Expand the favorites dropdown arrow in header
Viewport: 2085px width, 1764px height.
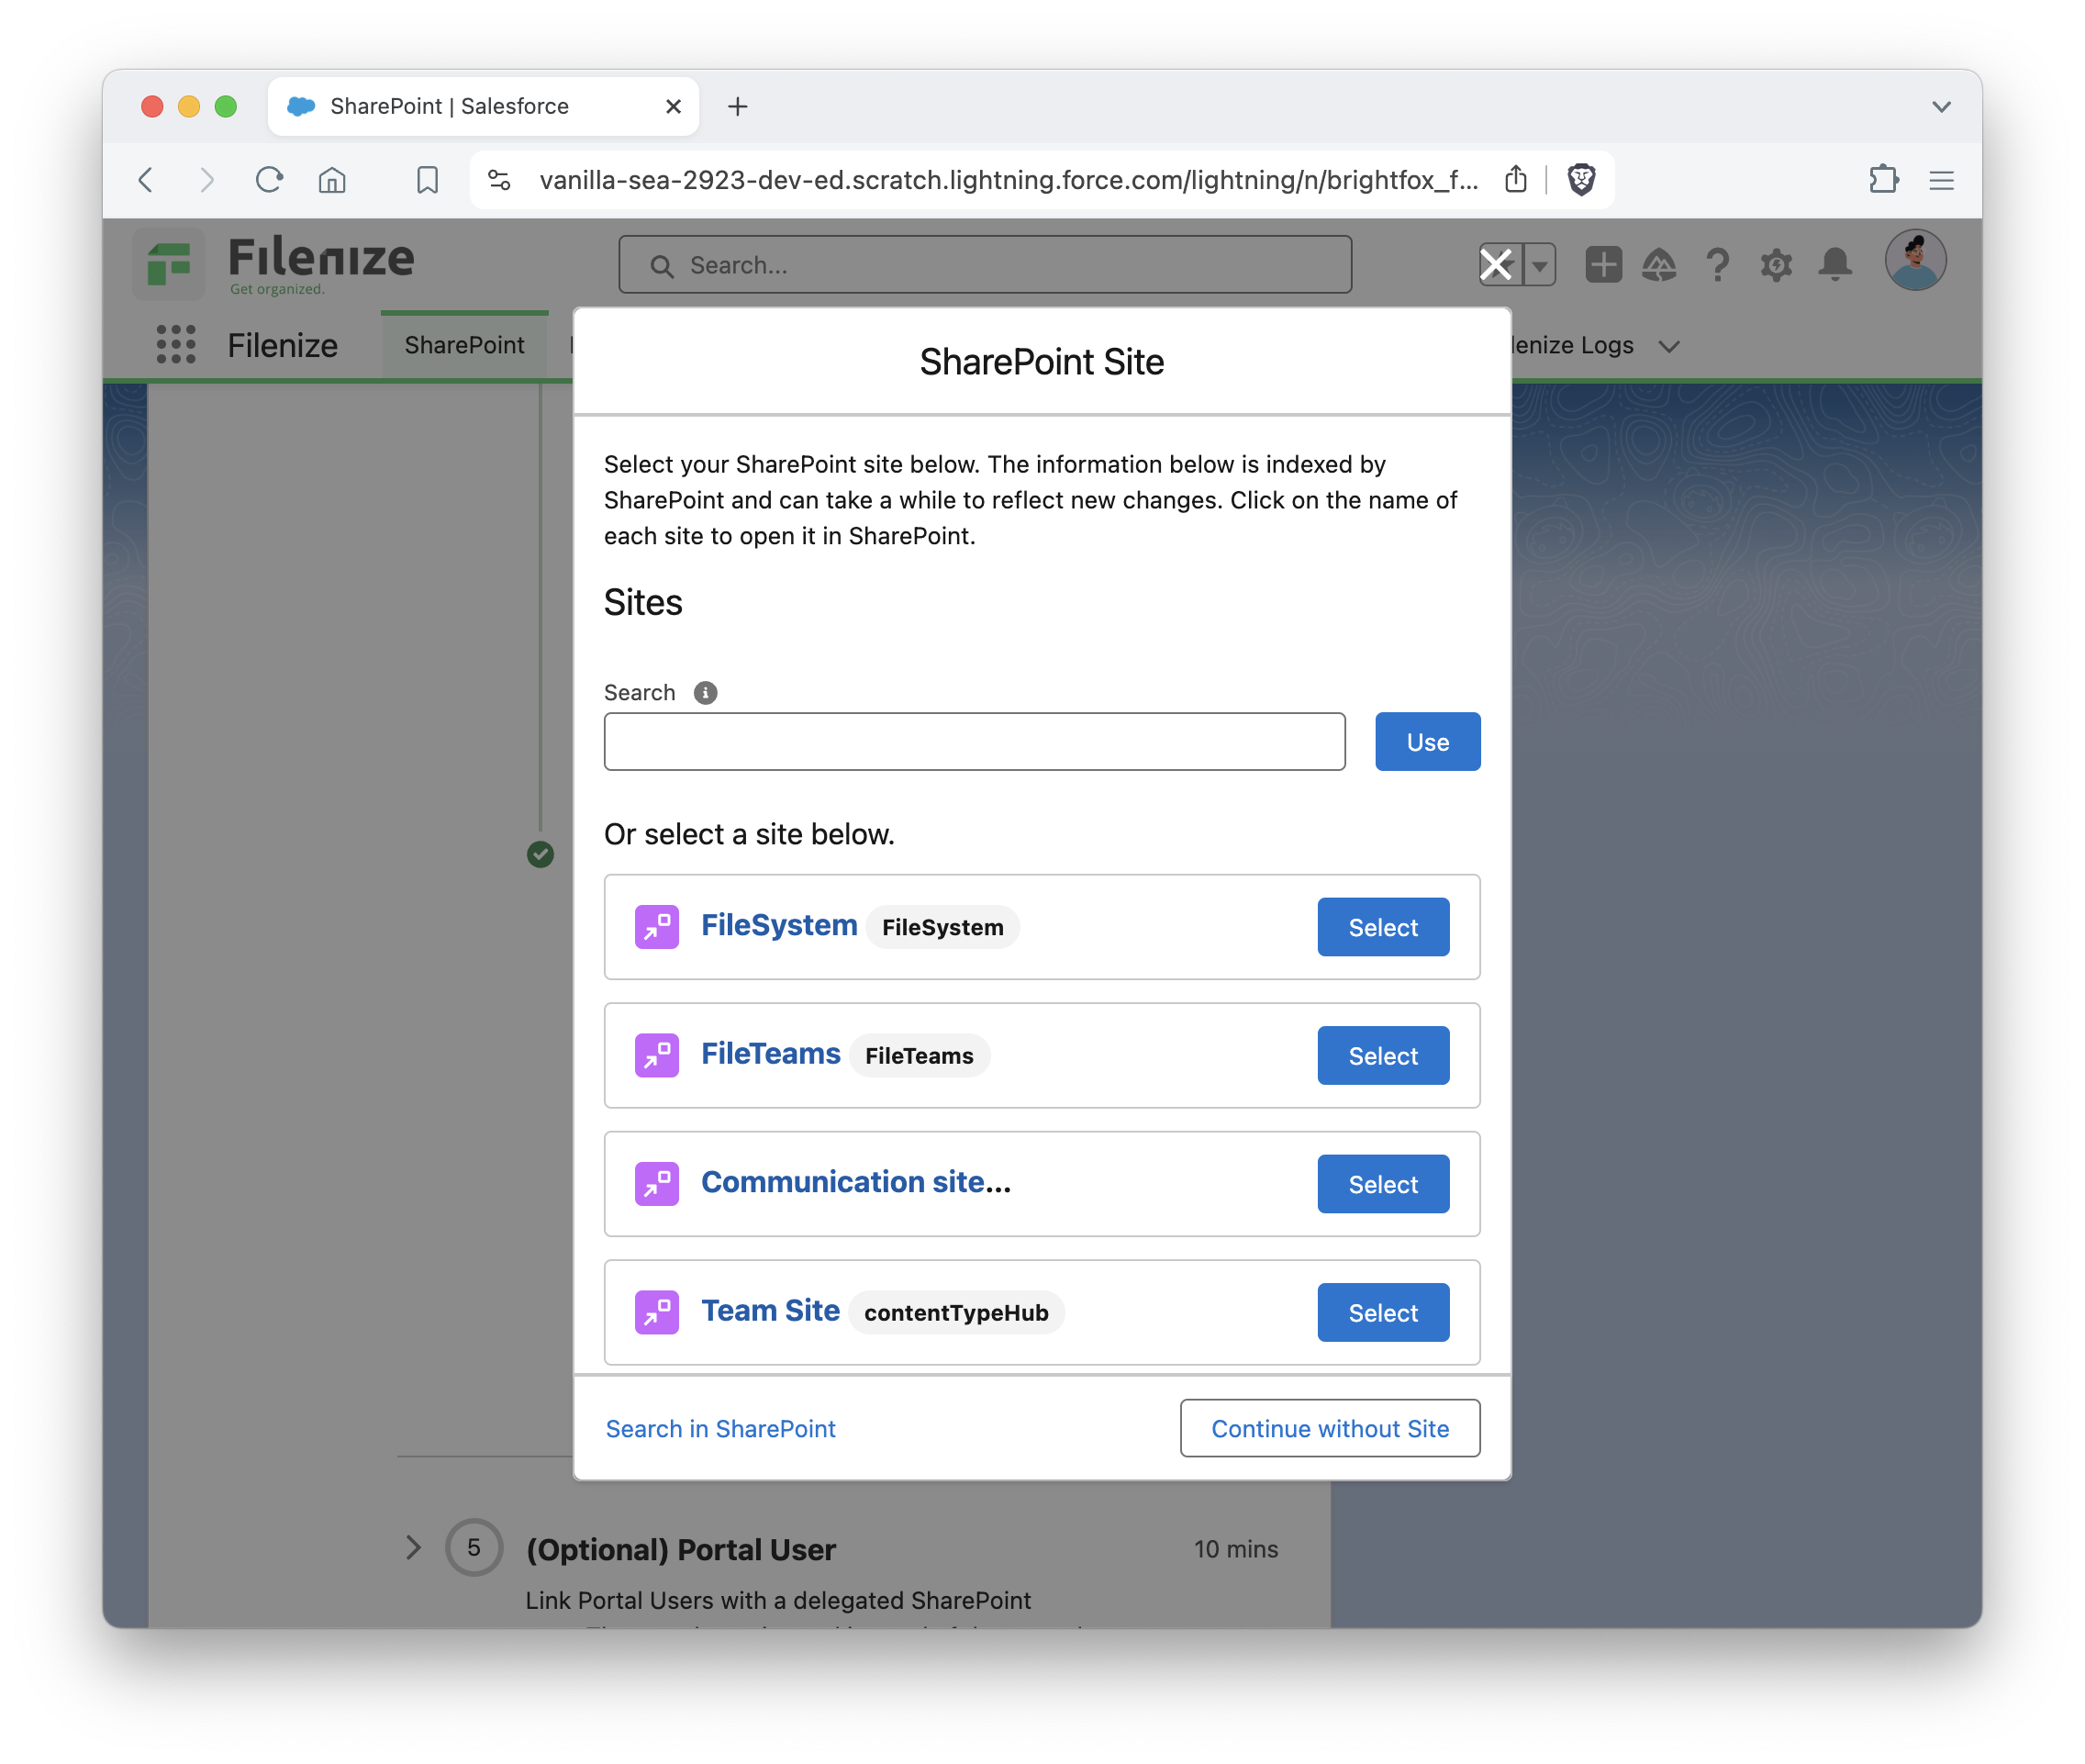[x=1538, y=265]
